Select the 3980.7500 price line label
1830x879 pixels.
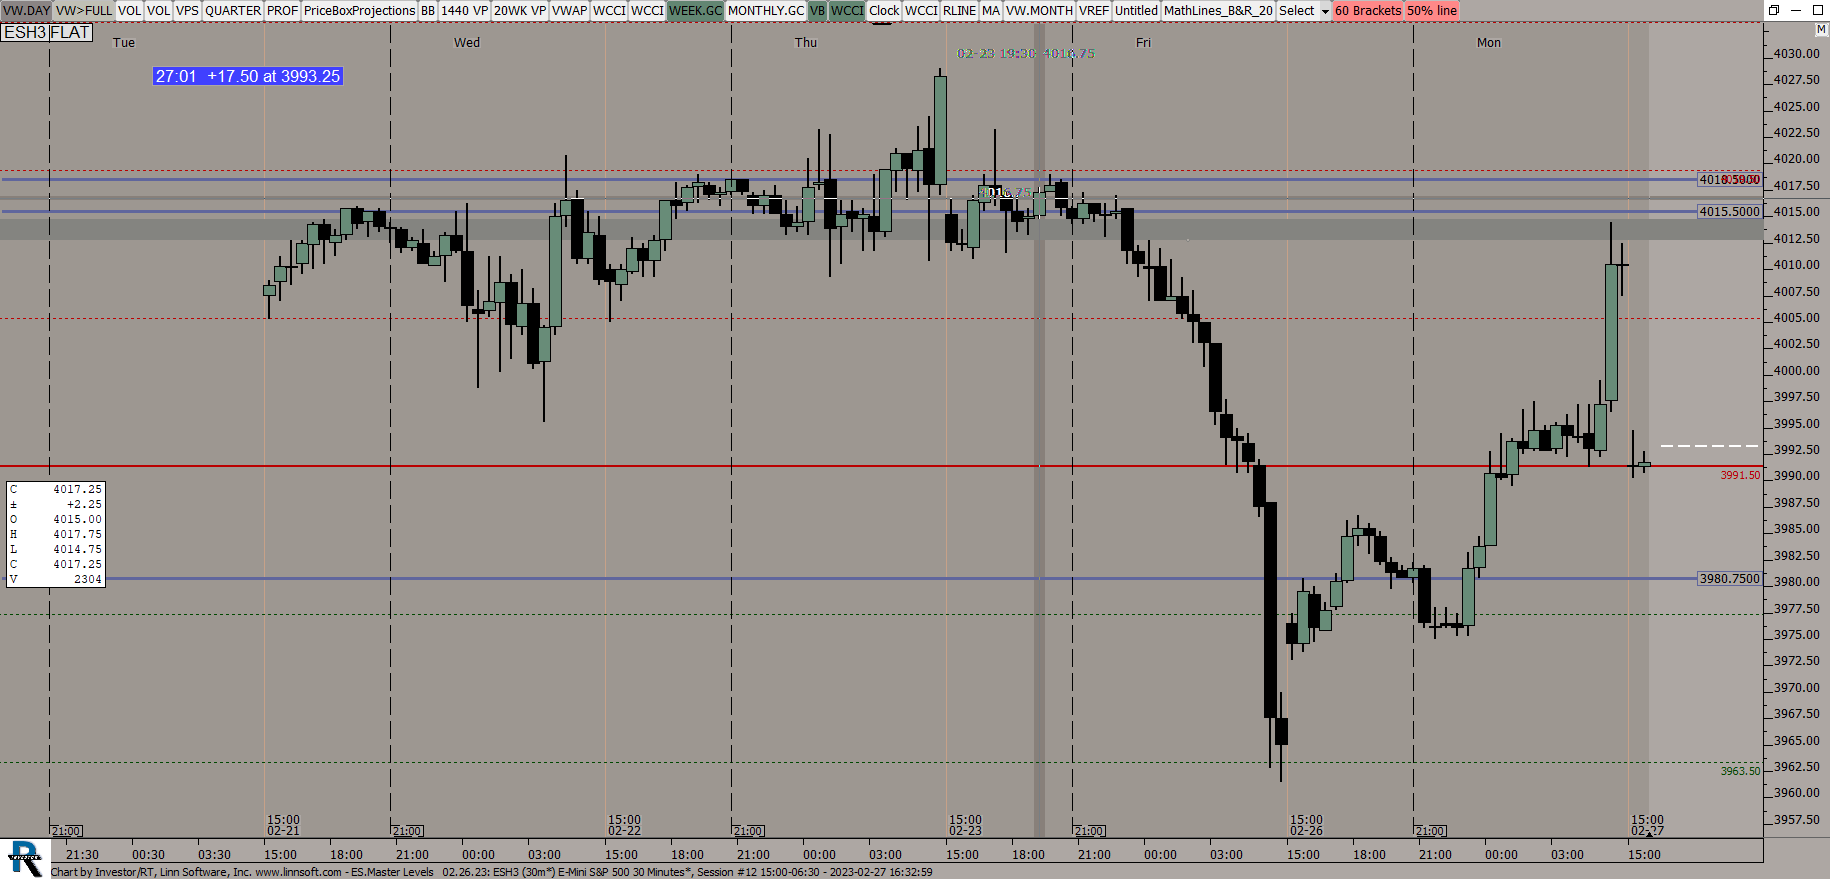click(1729, 579)
